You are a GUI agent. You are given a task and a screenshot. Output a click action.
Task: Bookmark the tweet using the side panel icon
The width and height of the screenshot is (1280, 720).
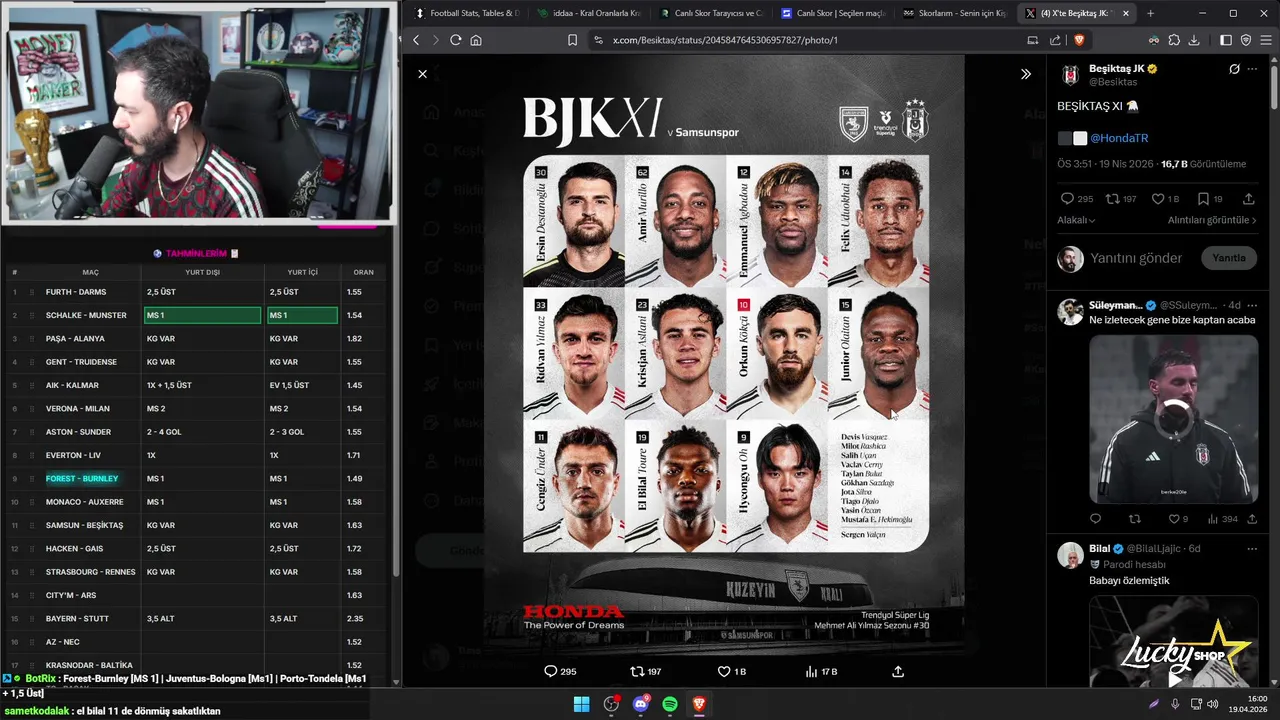tap(1203, 199)
